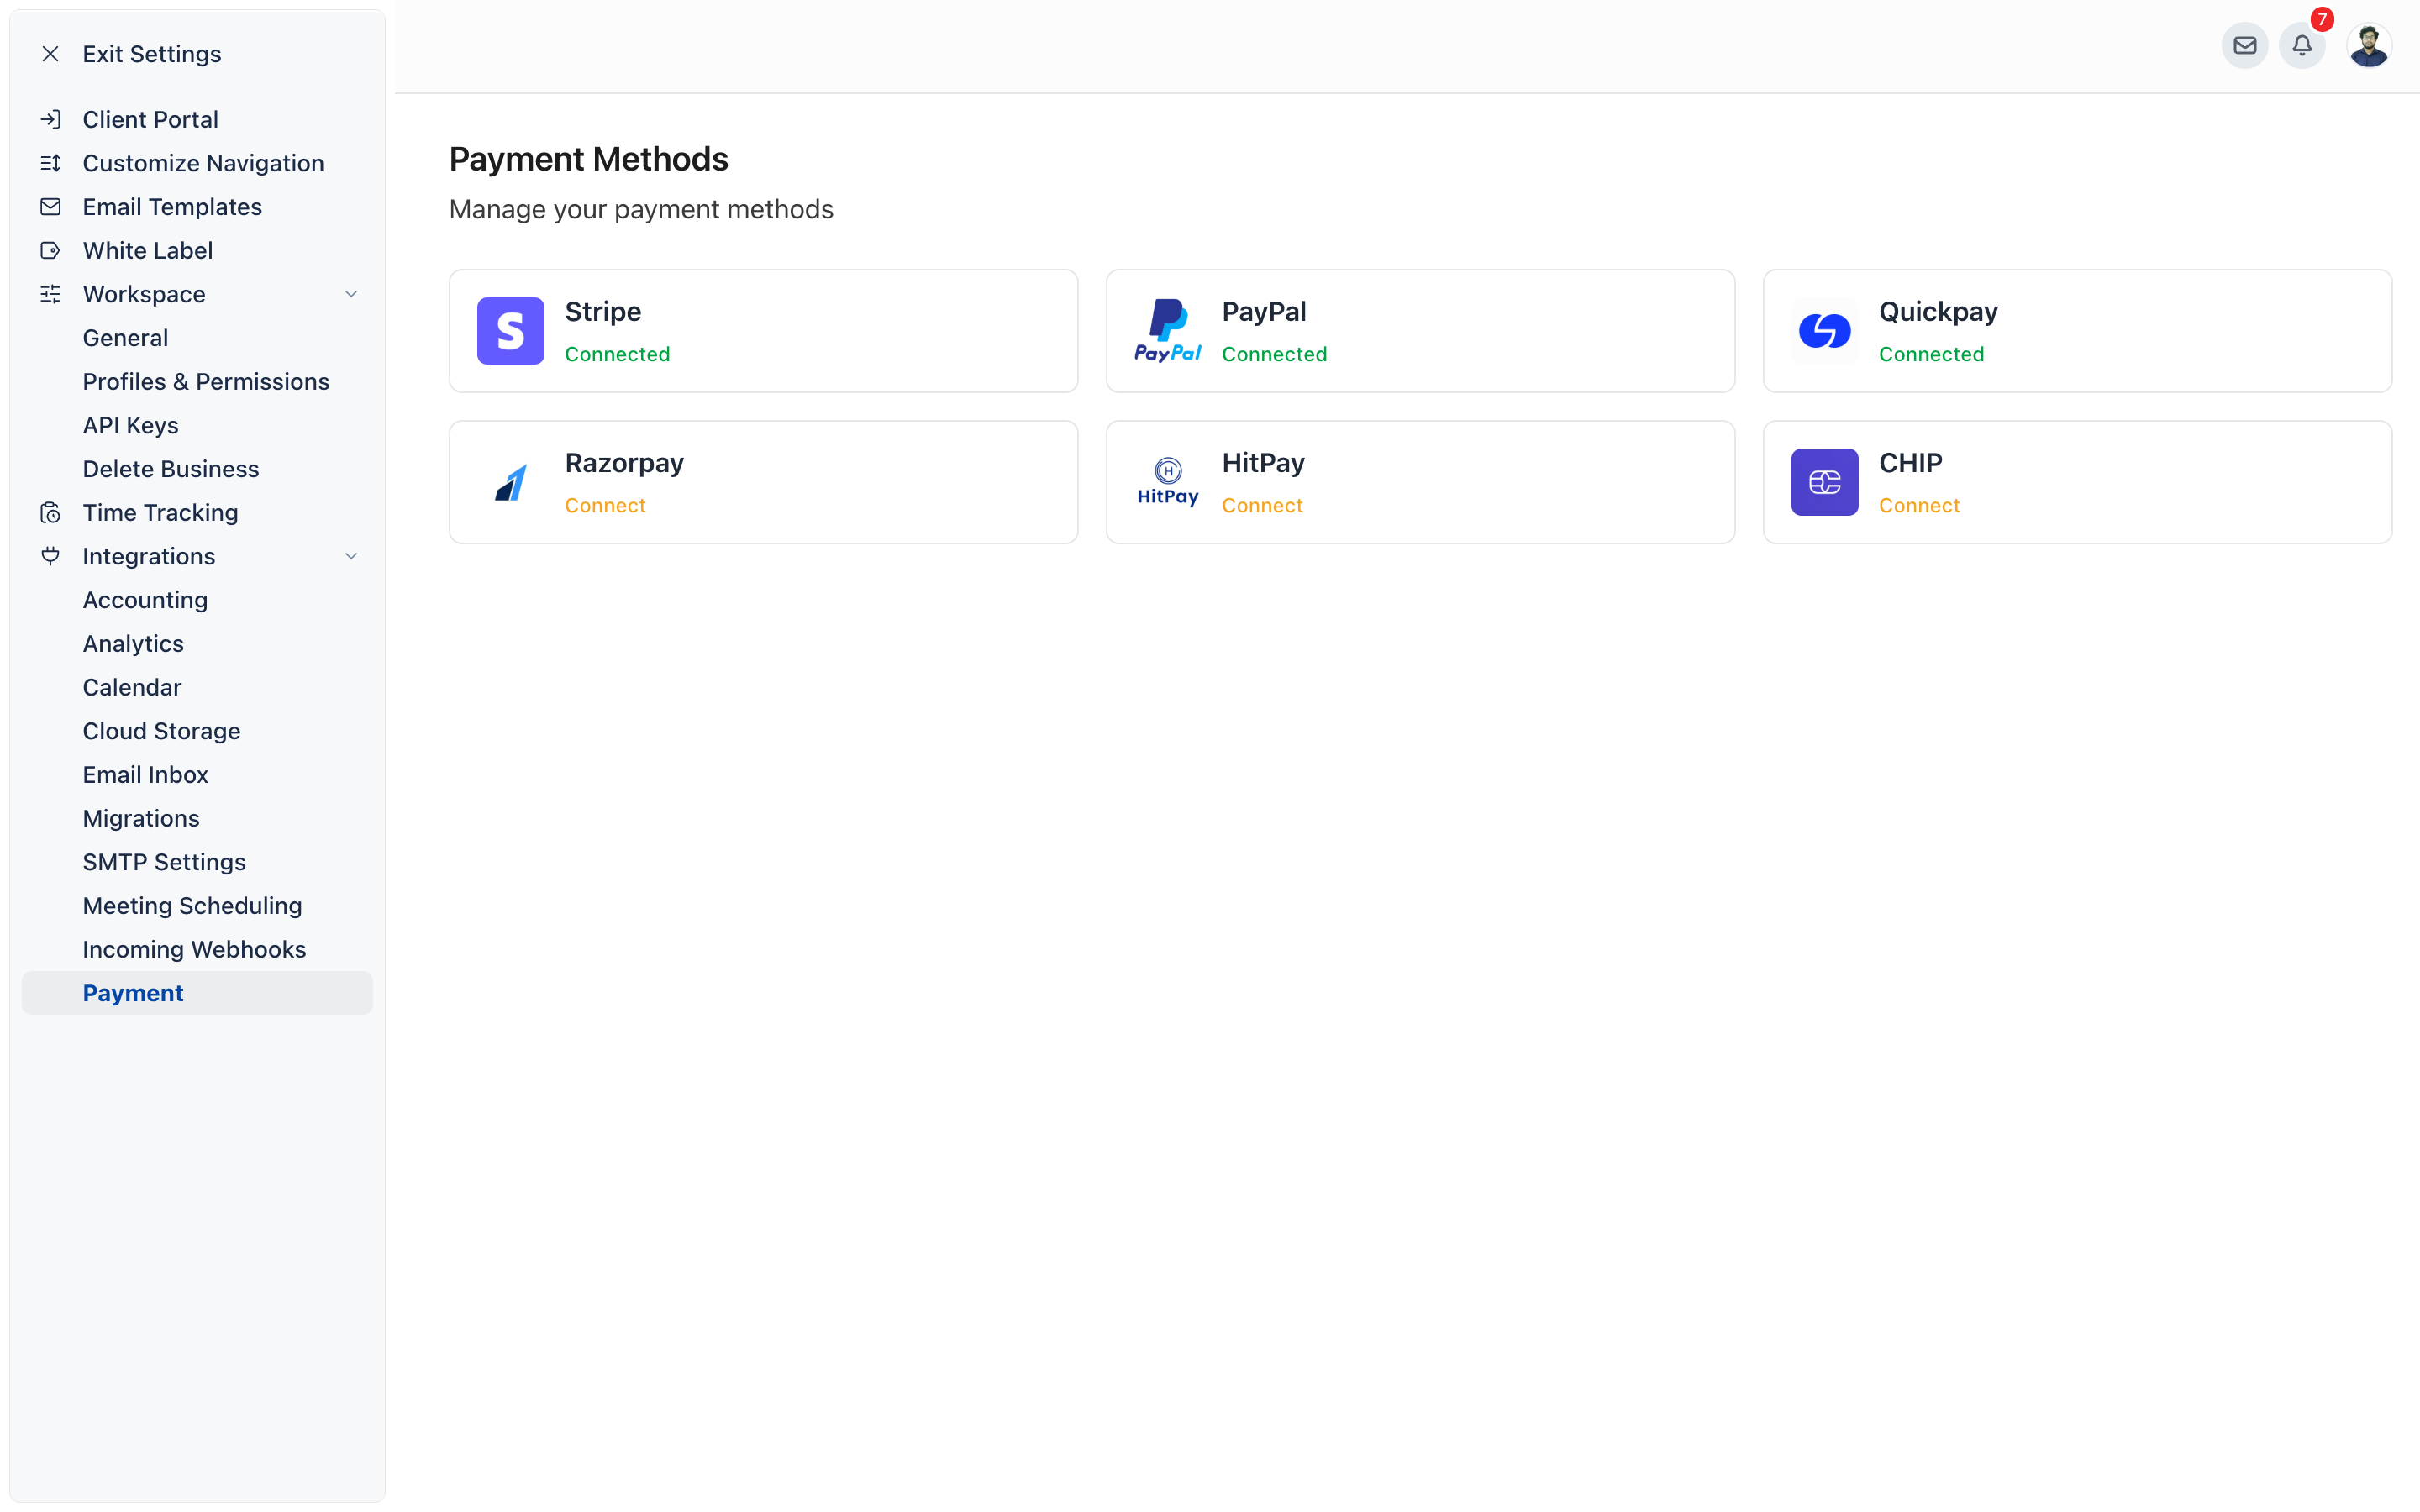This screenshot has height=1512, width=2420.
Task: Open SMTP Settings
Action: coord(164,862)
